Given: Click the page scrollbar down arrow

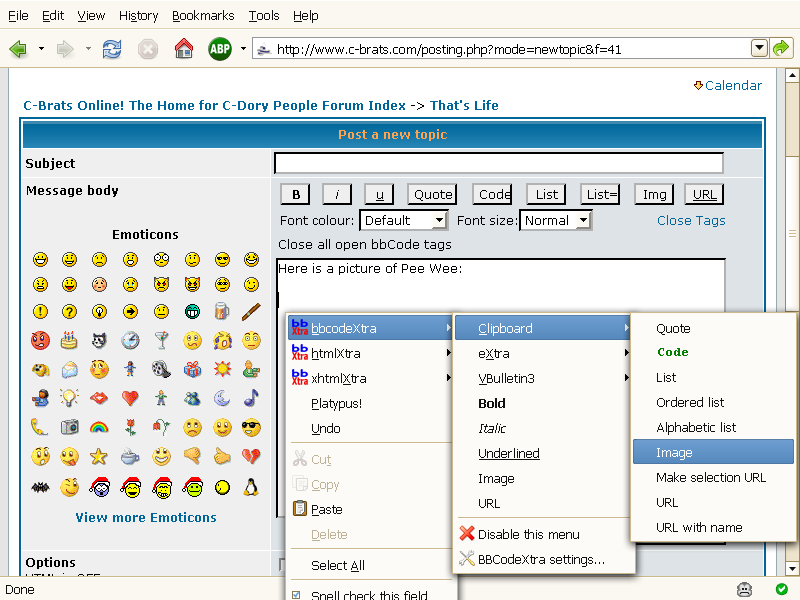Looking at the screenshot, I should coord(792,568).
